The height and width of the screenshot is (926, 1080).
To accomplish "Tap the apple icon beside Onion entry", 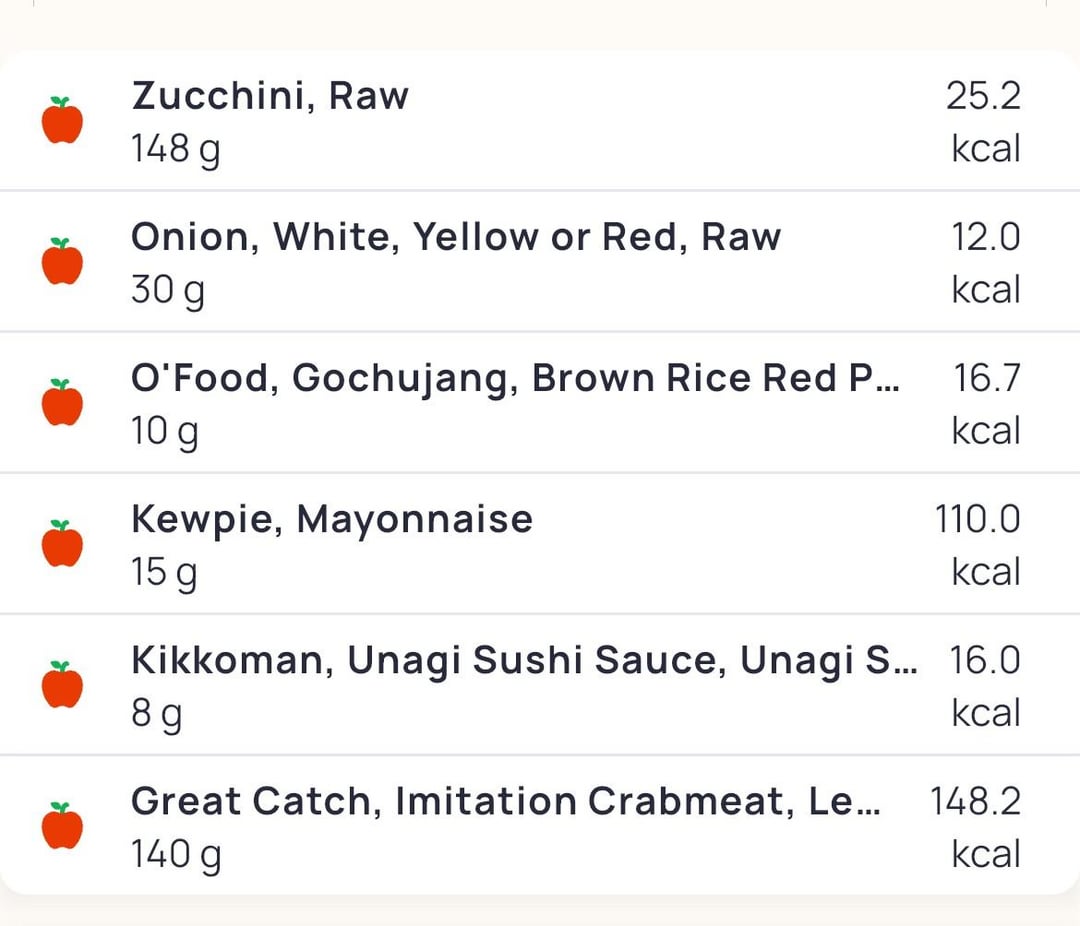I will point(62,262).
